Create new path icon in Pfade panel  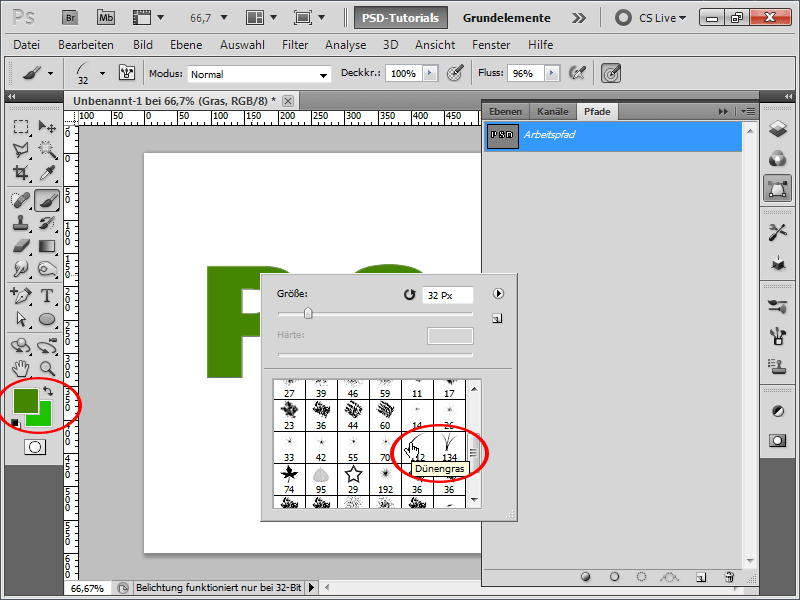pyautogui.click(x=702, y=577)
